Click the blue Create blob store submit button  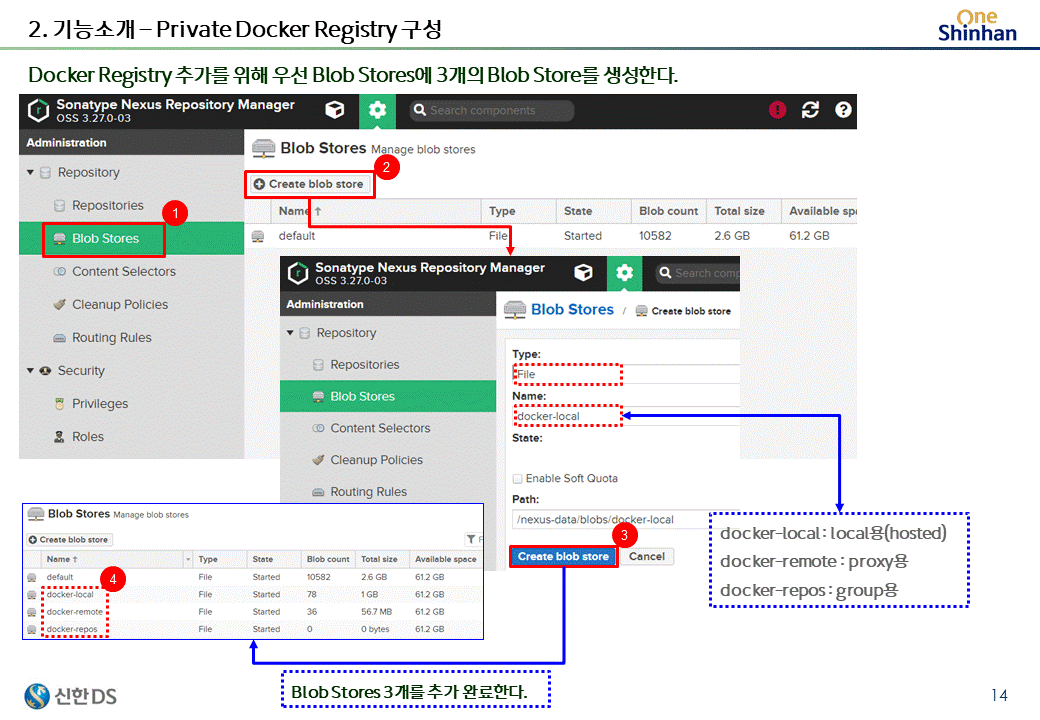coord(563,556)
